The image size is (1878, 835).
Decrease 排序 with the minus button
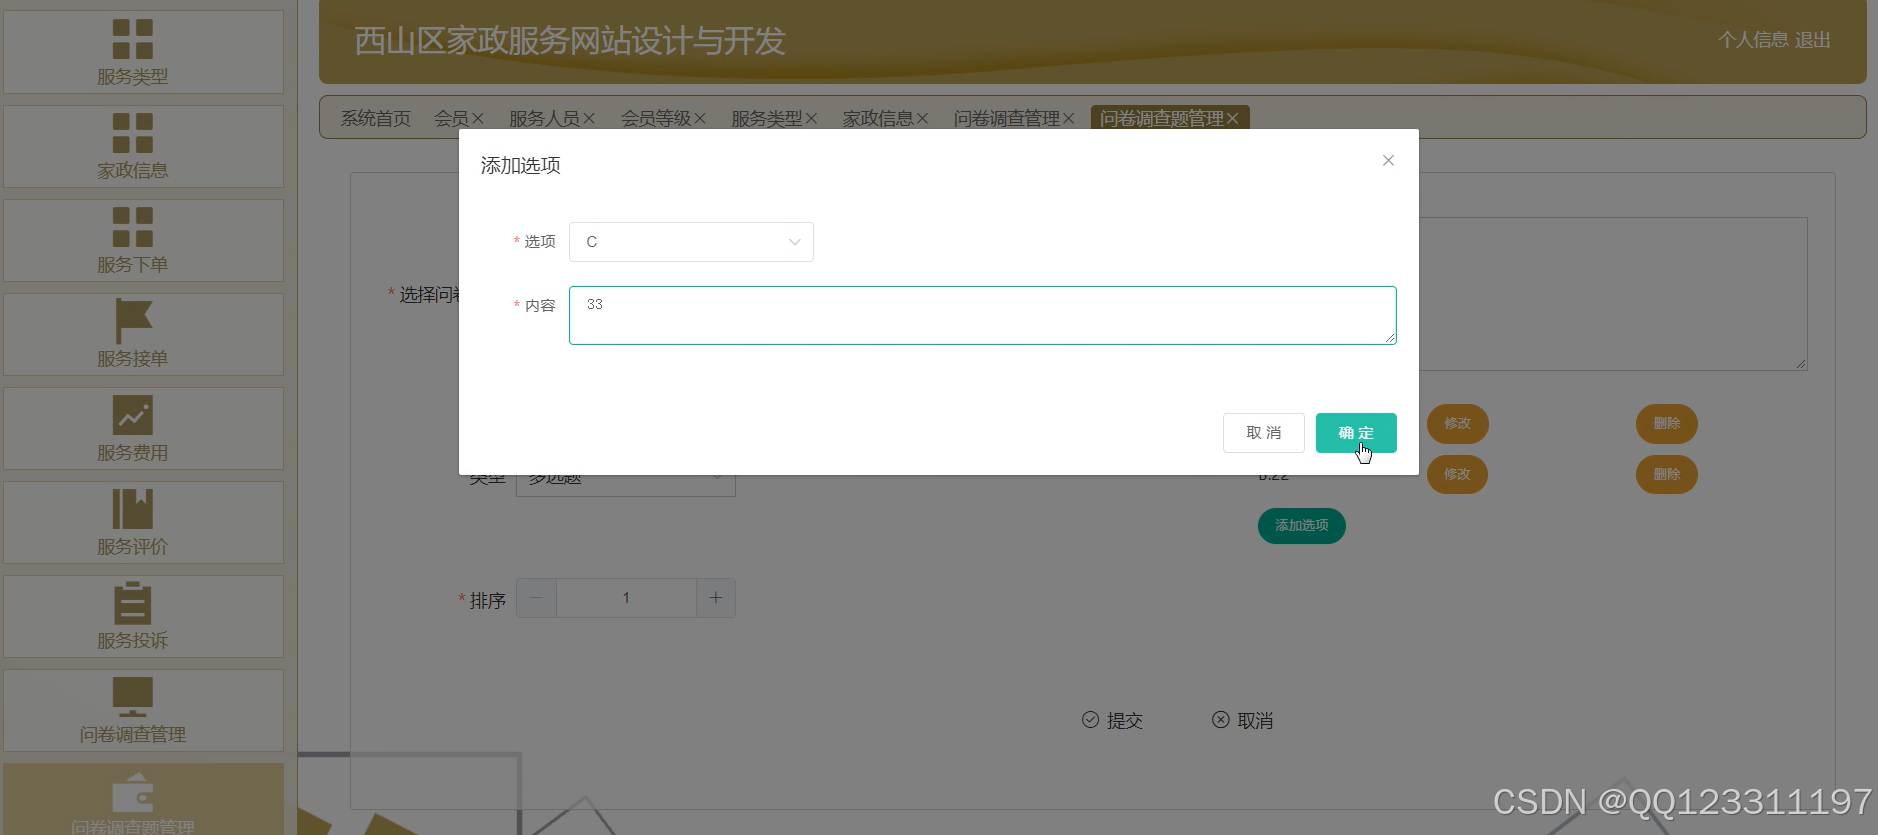(537, 598)
